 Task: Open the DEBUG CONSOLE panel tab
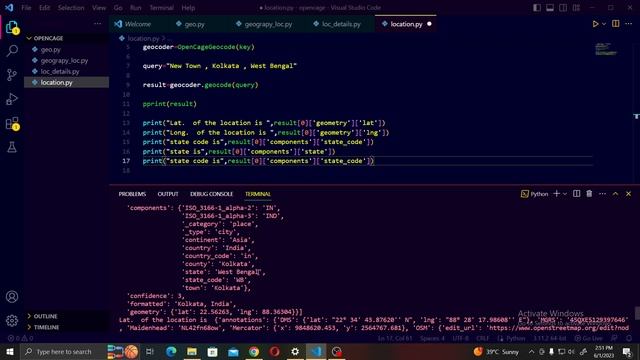point(211,194)
